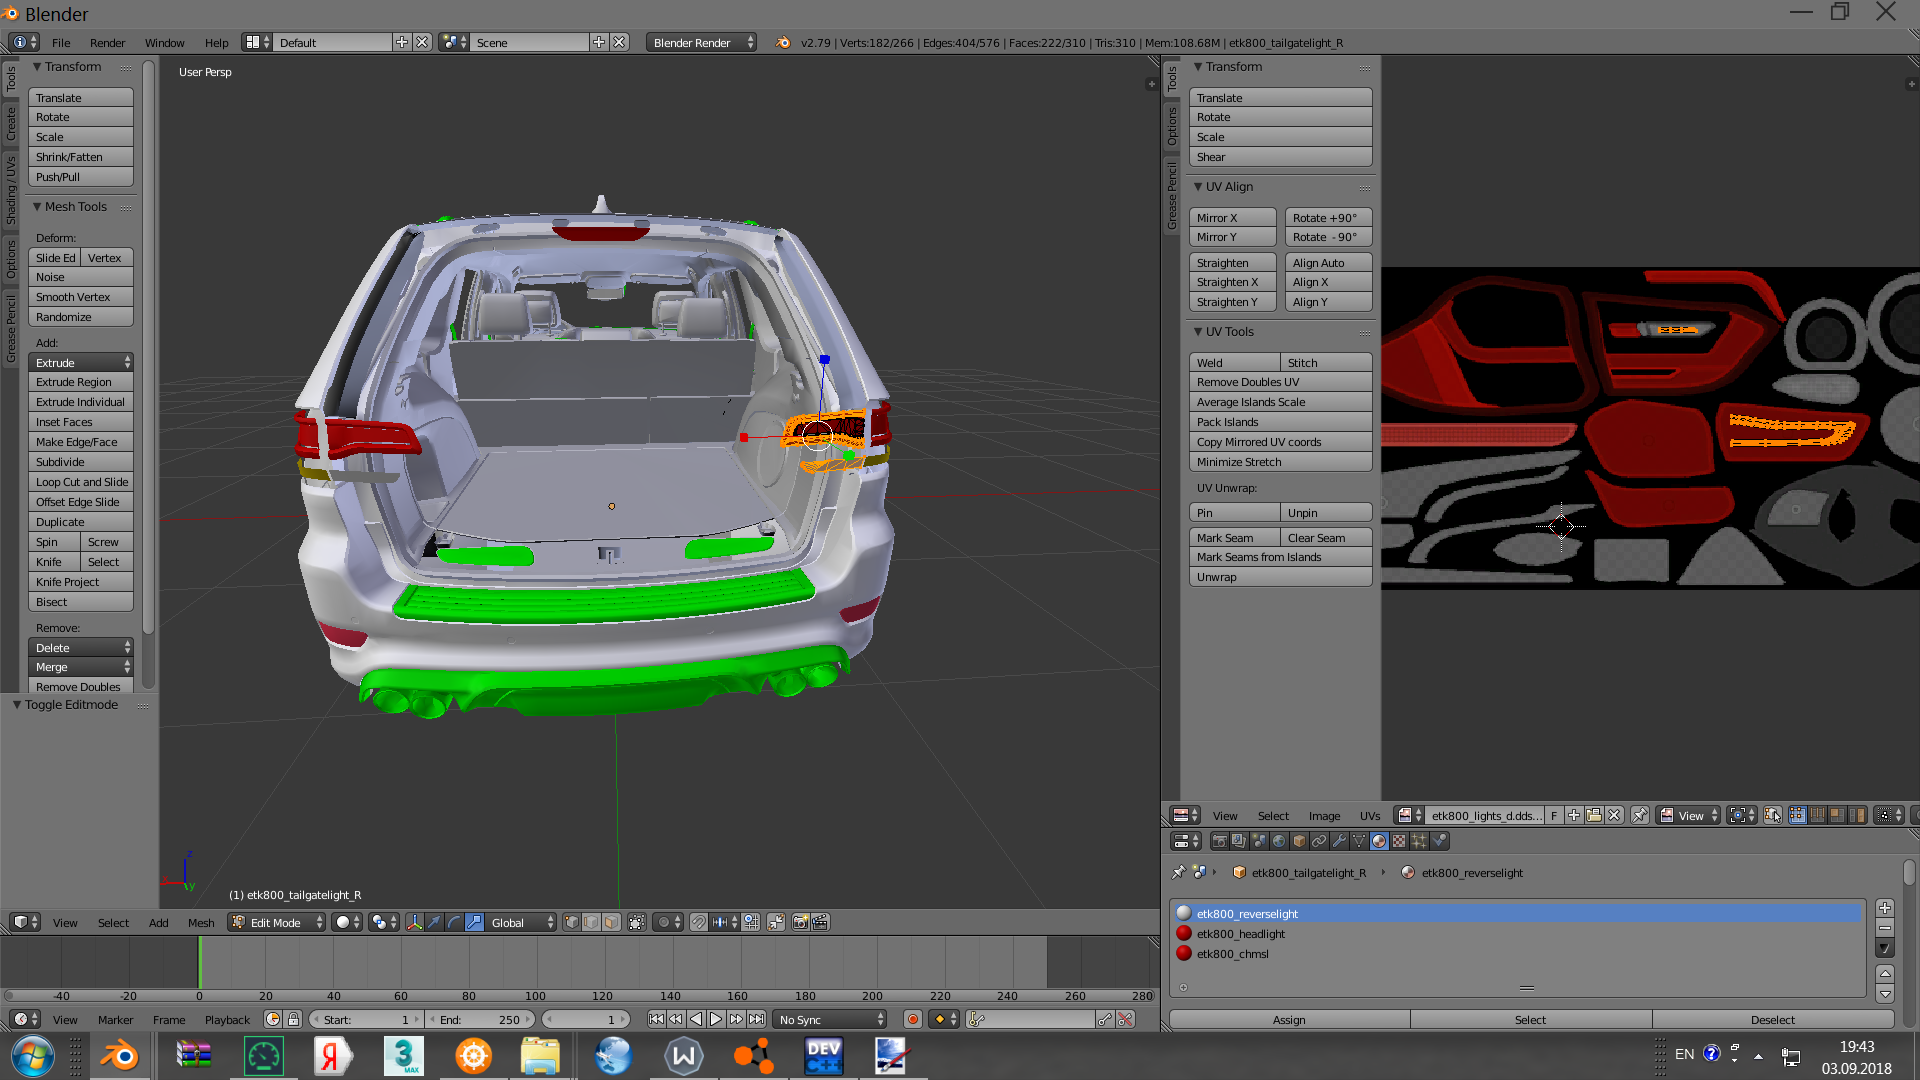The height and width of the screenshot is (1080, 1920).
Task: Choose the translate manipulator arrow icon
Action: 434,922
